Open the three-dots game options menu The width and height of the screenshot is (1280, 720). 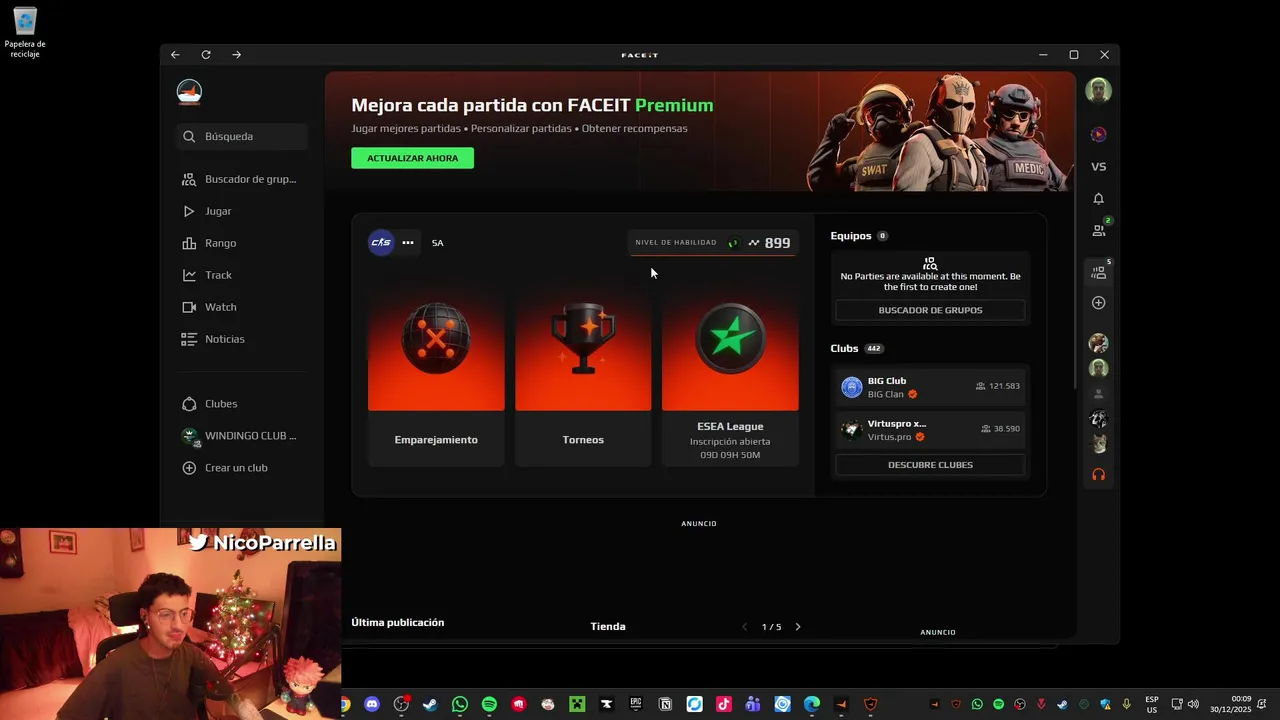(x=408, y=242)
